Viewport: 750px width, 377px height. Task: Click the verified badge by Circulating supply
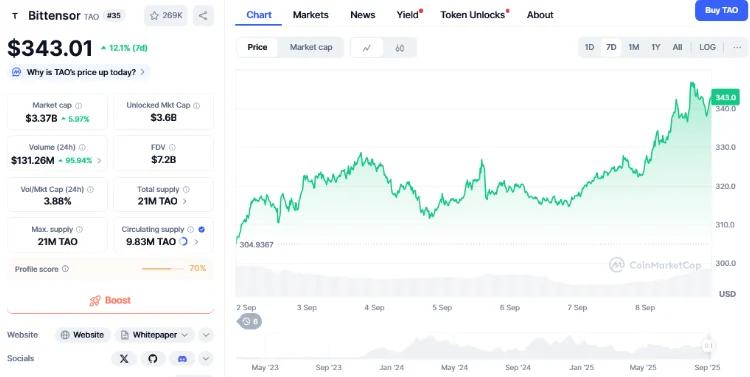pyautogui.click(x=201, y=230)
